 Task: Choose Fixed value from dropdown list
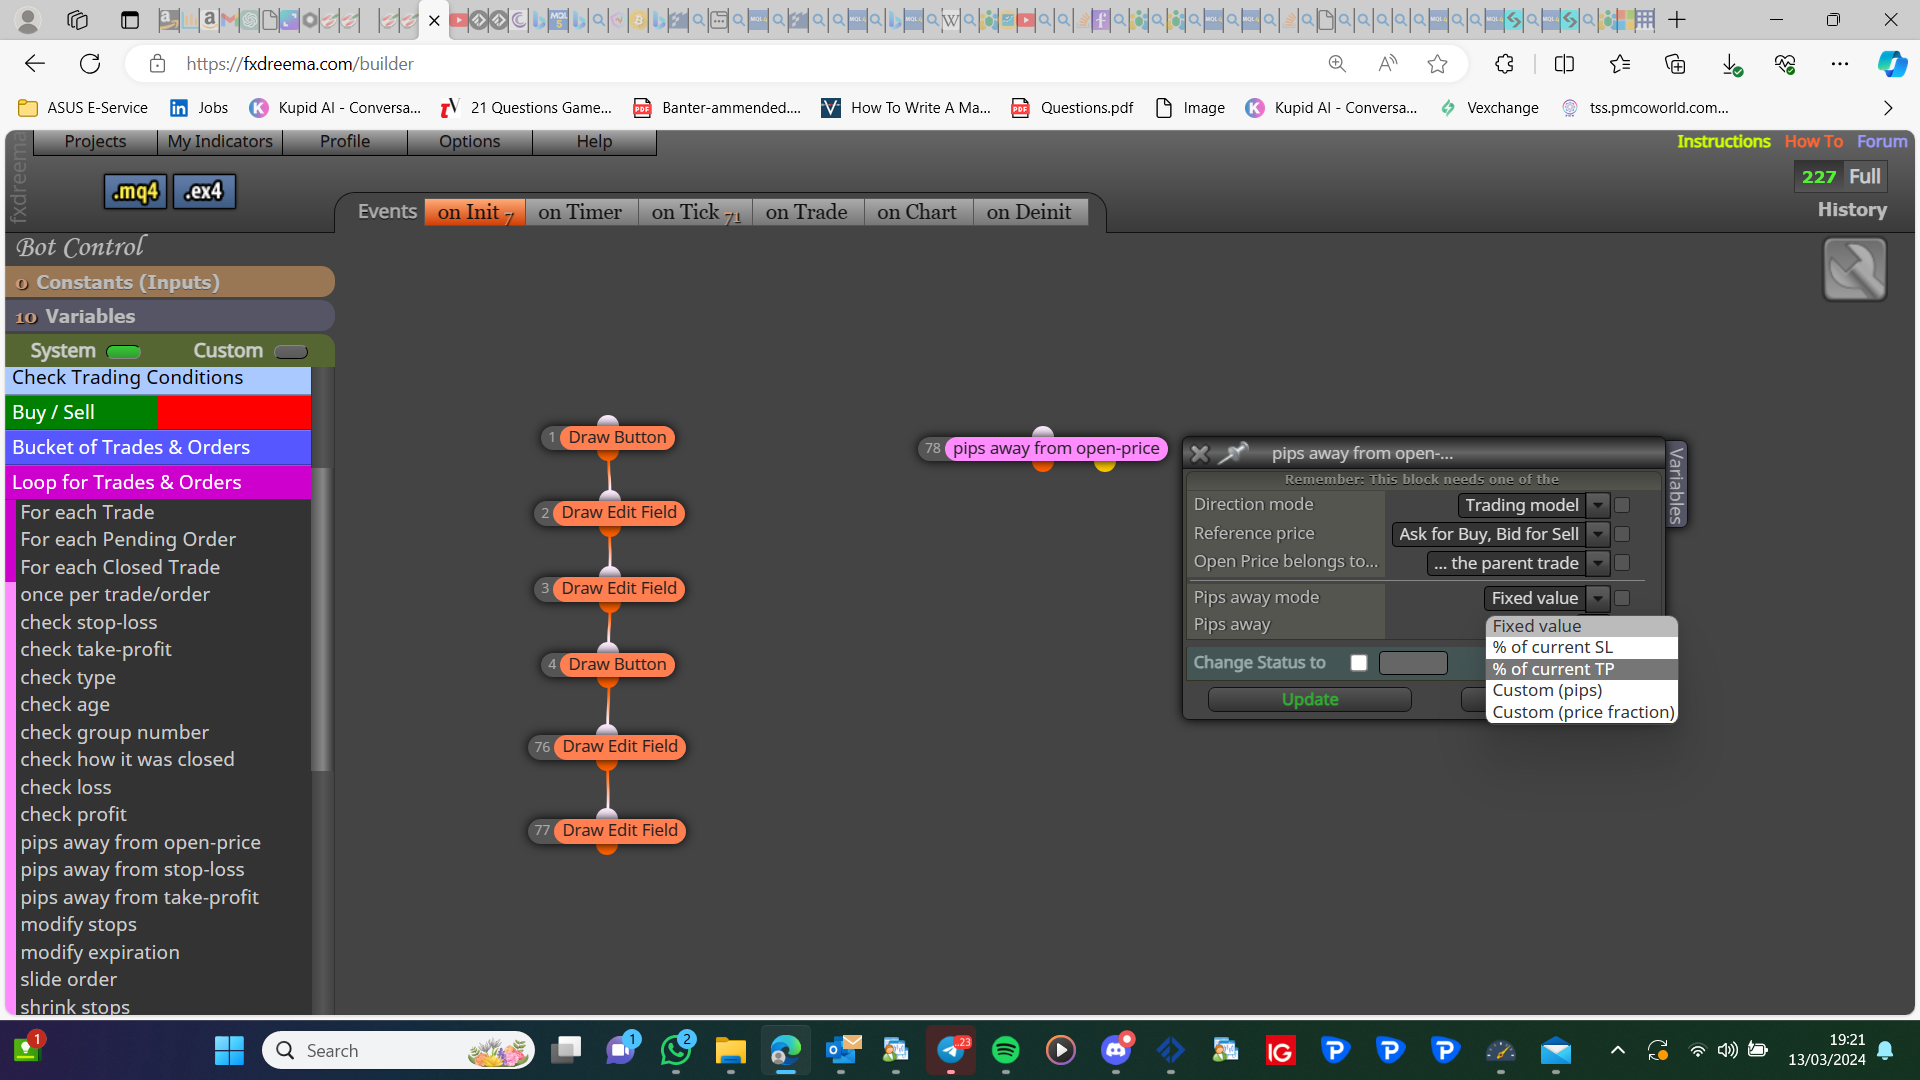1581,626
